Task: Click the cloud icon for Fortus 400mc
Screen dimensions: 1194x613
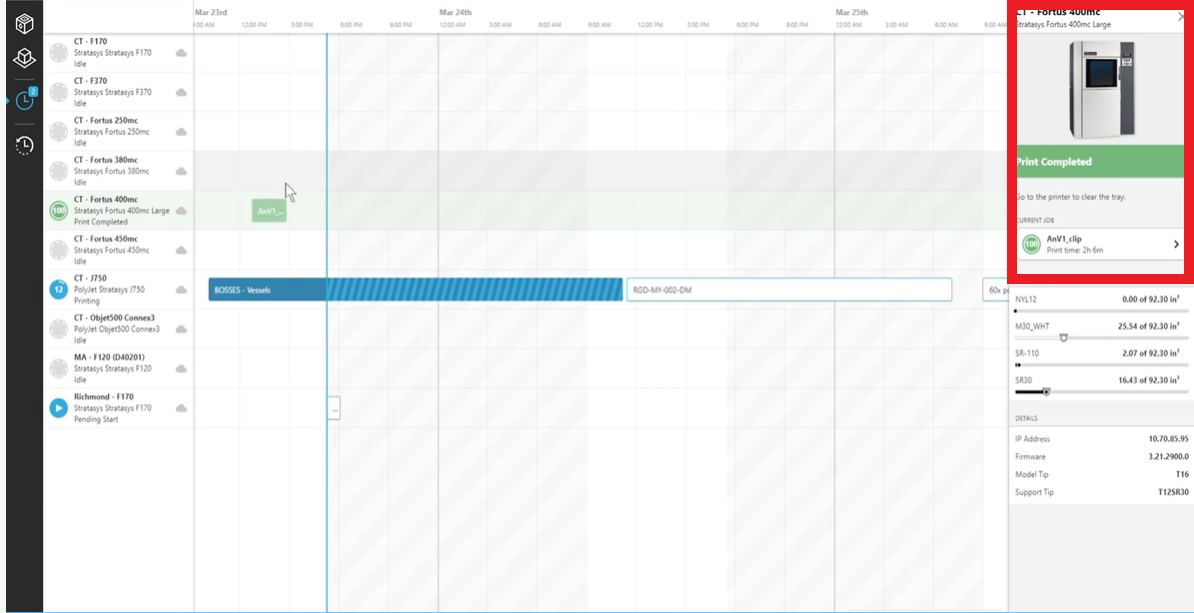Action: click(181, 211)
